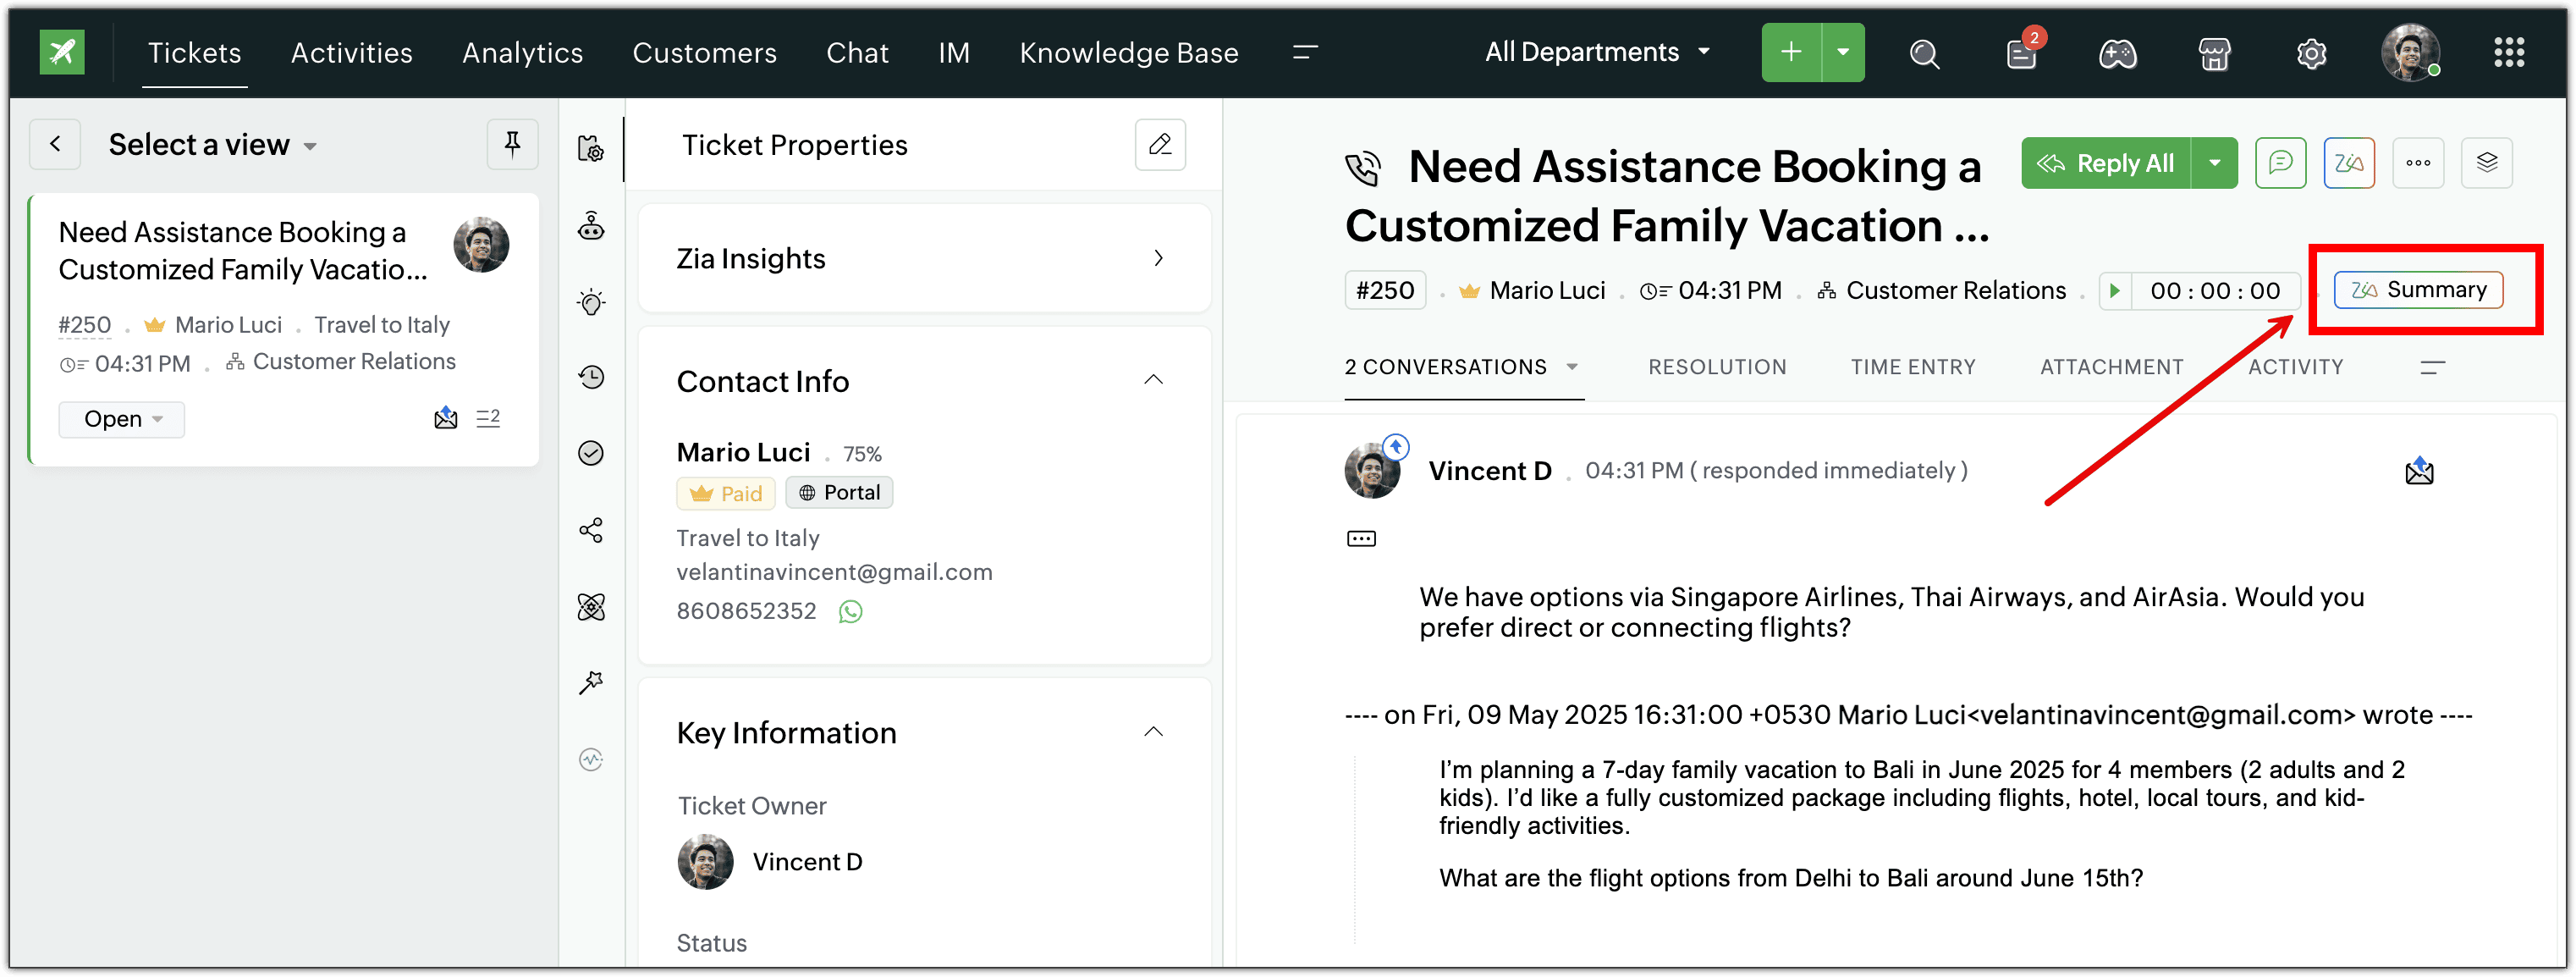
Task: Edit Ticket Properties with pencil icon
Action: pyautogui.click(x=1160, y=145)
